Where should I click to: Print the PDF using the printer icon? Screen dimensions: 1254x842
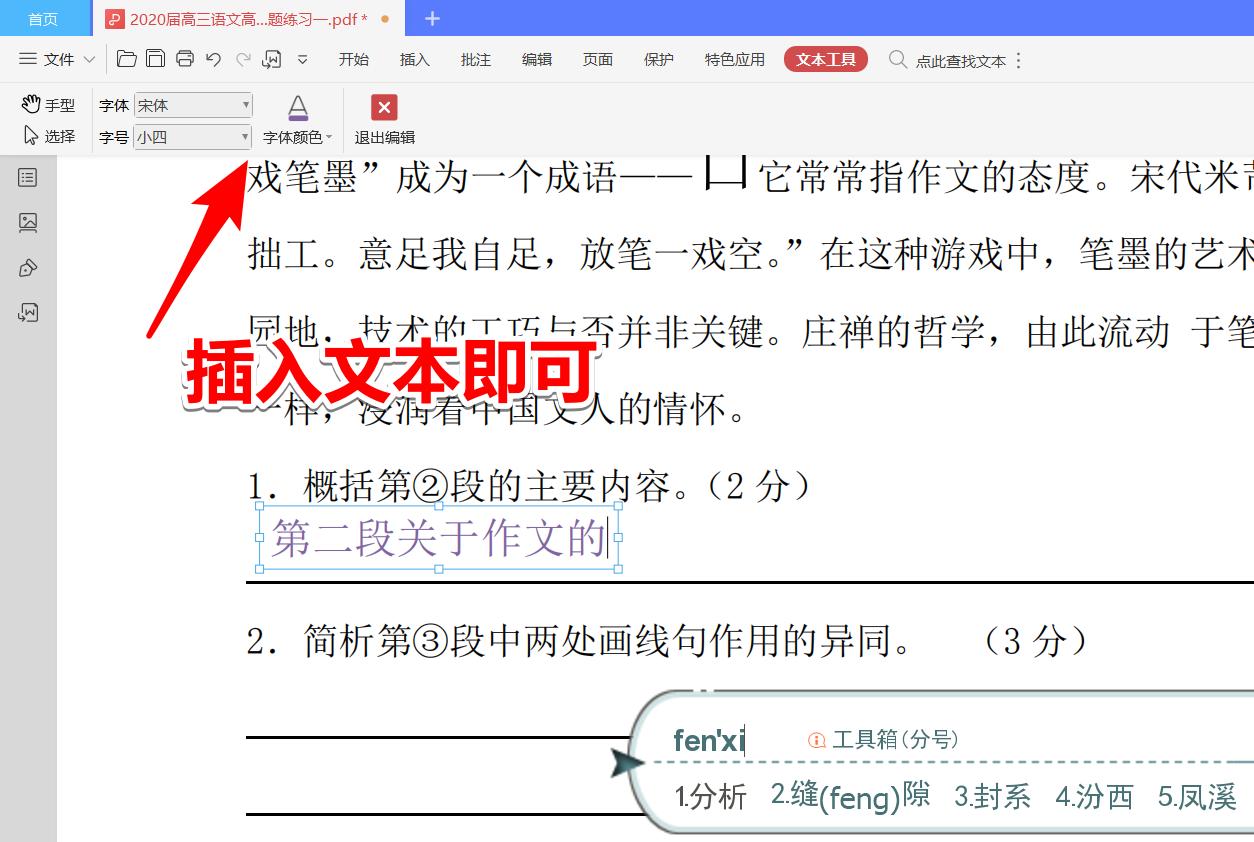tap(185, 59)
